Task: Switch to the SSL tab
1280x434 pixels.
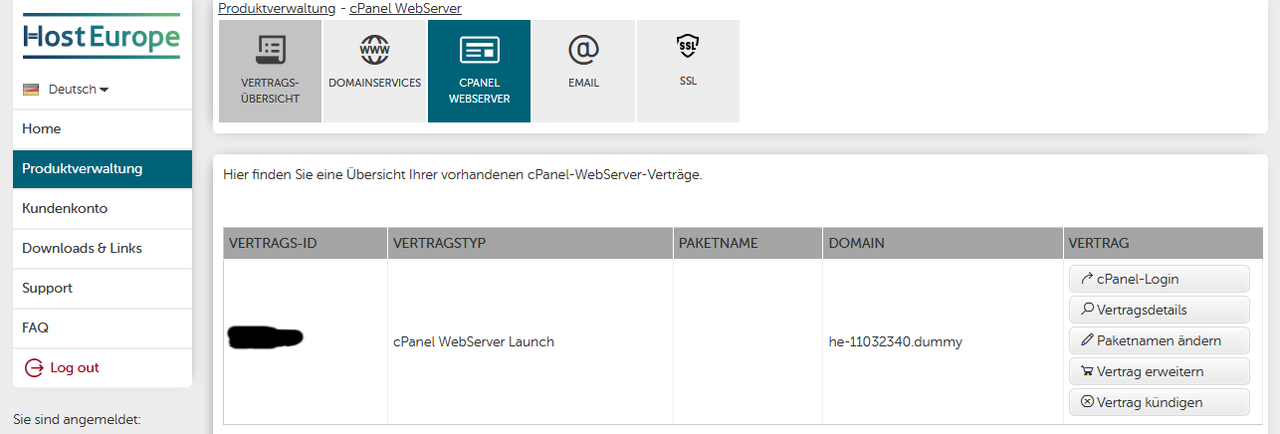Action: point(688,71)
